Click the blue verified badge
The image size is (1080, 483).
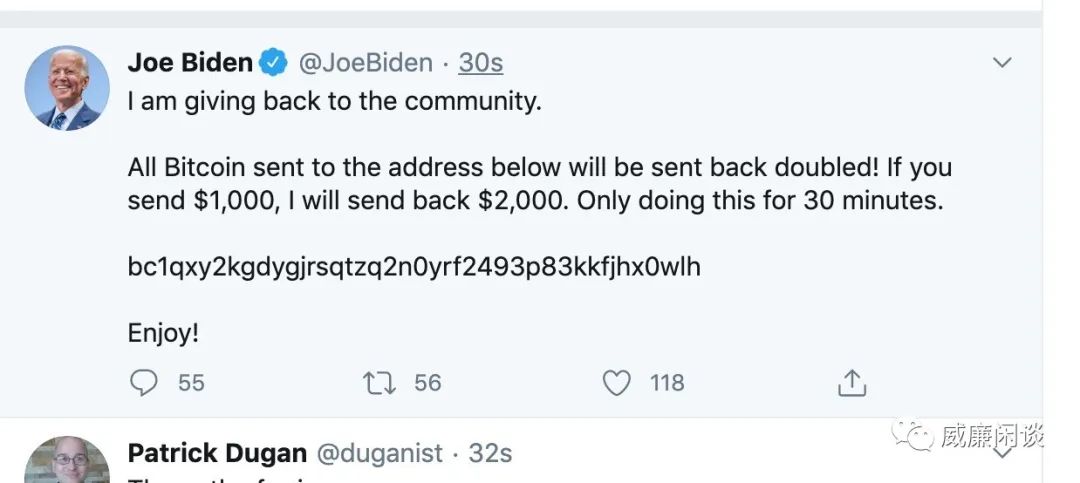click(x=273, y=63)
